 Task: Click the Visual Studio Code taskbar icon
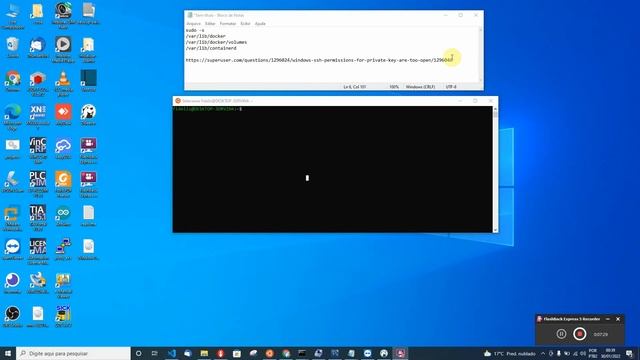point(172,353)
